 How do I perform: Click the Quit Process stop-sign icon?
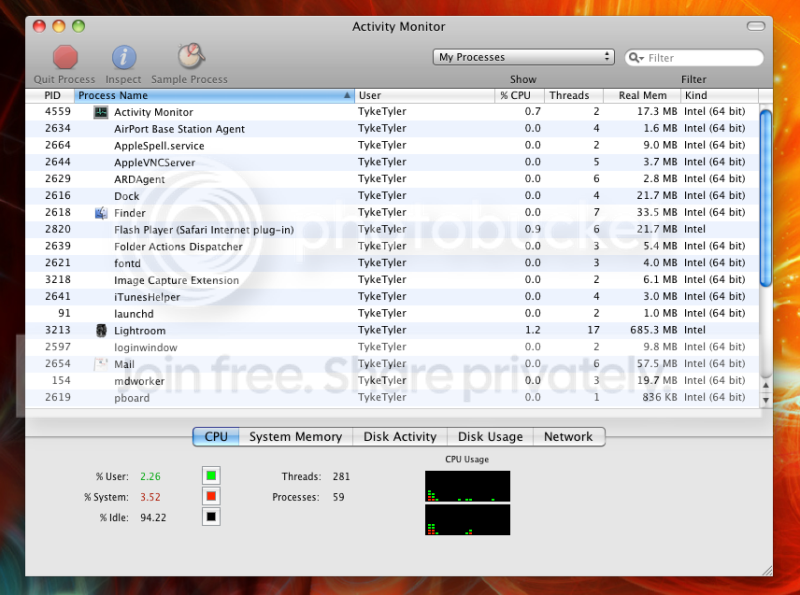click(63, 57)
